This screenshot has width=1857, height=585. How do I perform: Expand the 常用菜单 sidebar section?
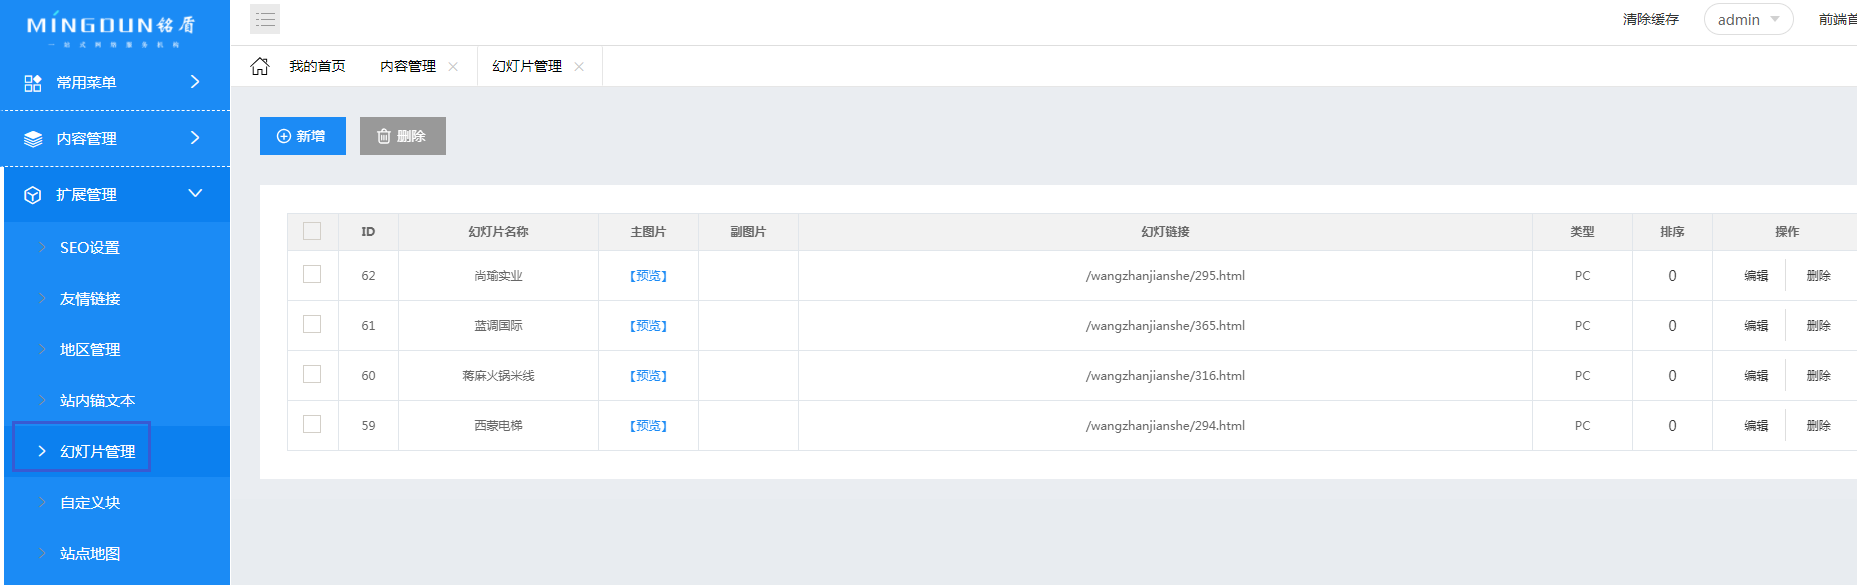pyautogui.click(x=195, y=82)
